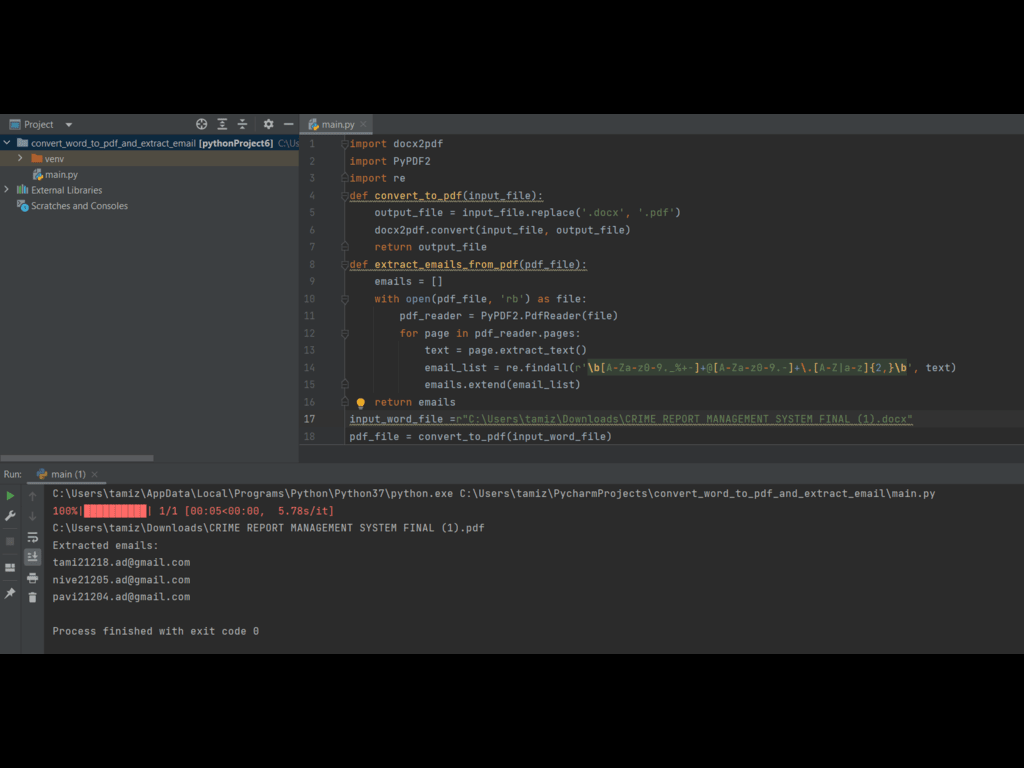Image resolution: width=1024 pixels, height=768 pixels.
Task: Fold the with block at line 10
Action: coord(345,299)
